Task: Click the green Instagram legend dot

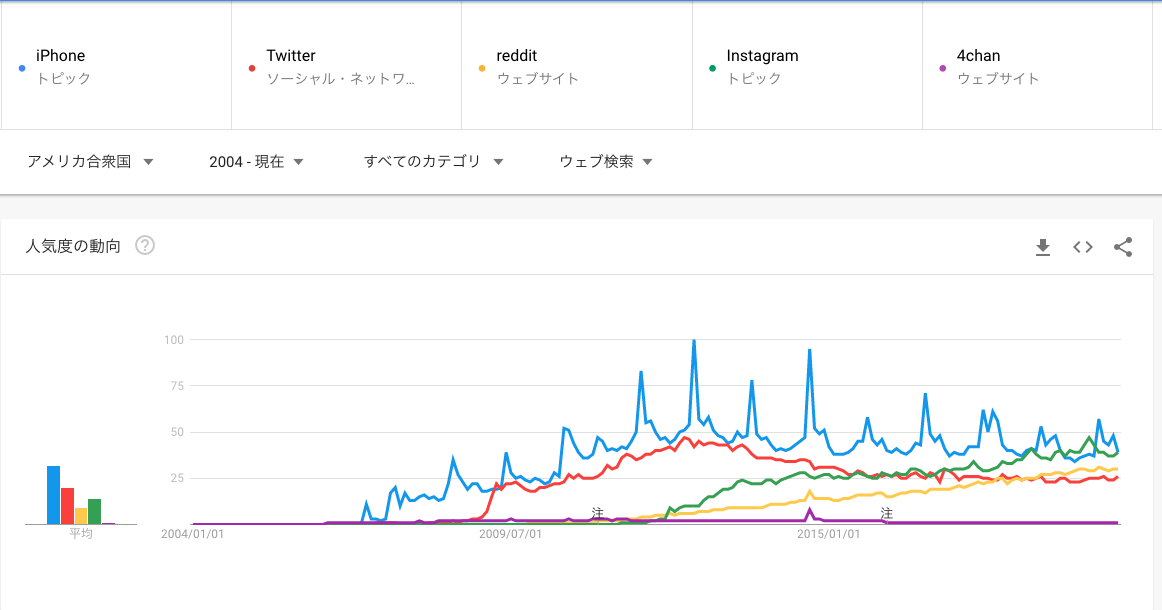Action: (x=712, y=68)
